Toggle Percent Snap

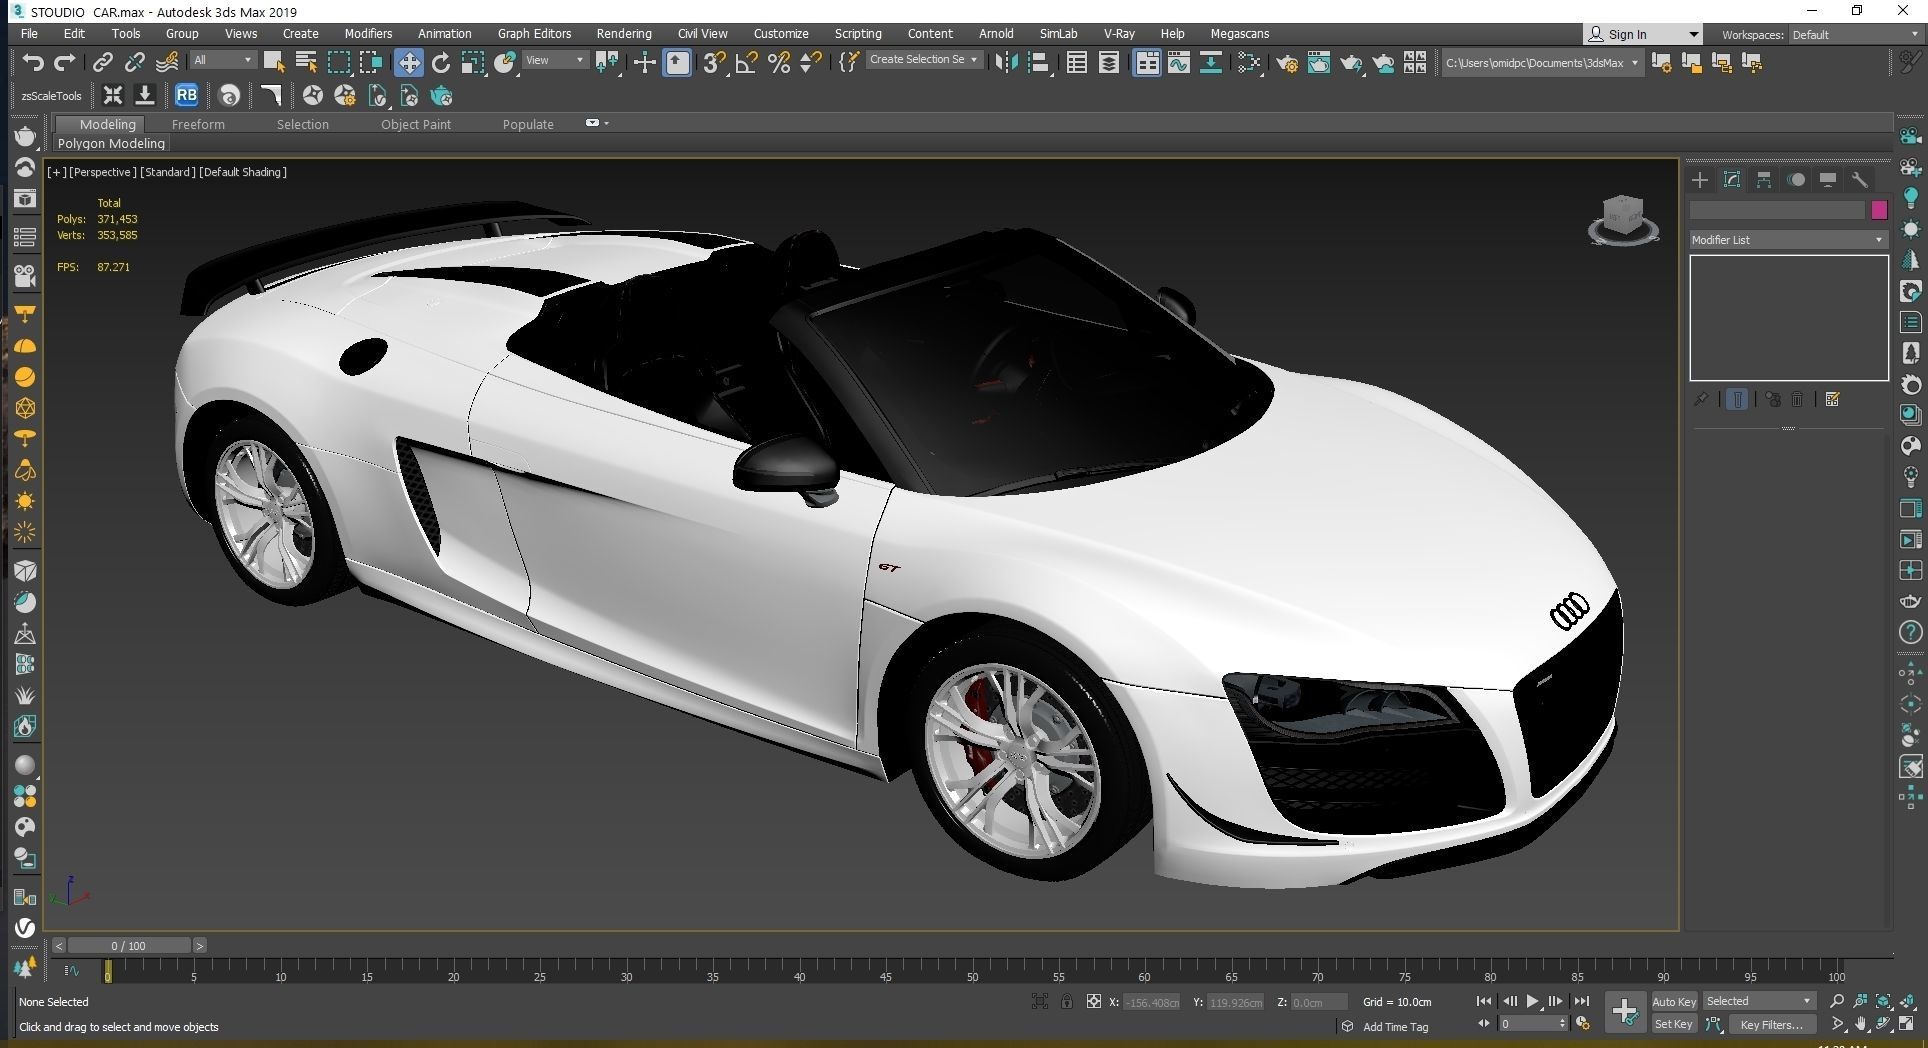779,62
